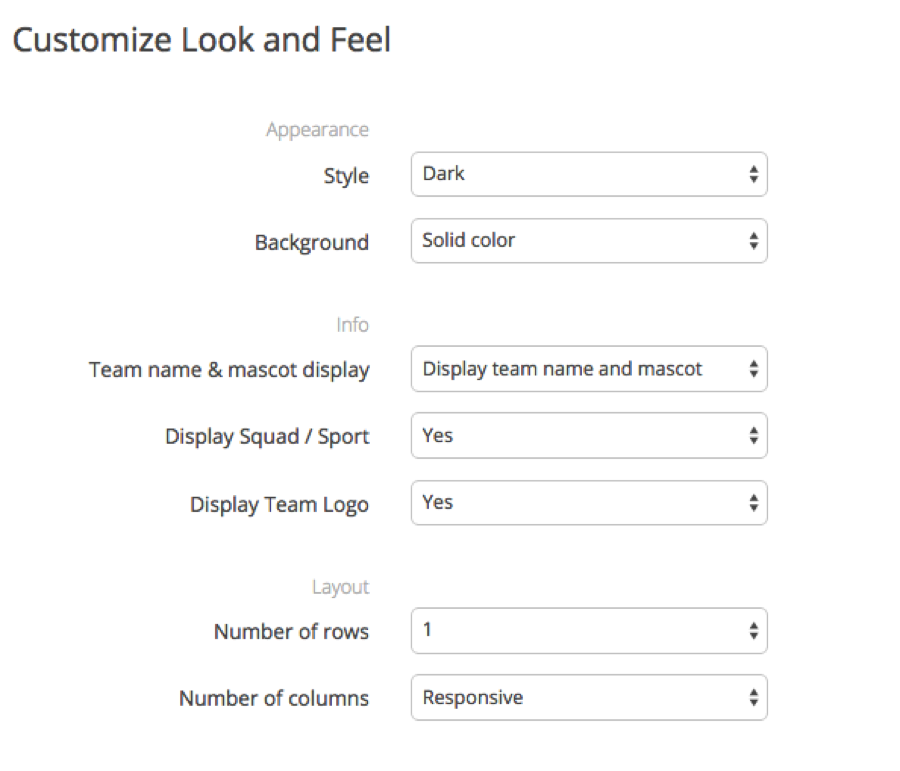
Task: Open the Number of rows dropdown
Action: (589, 630)
